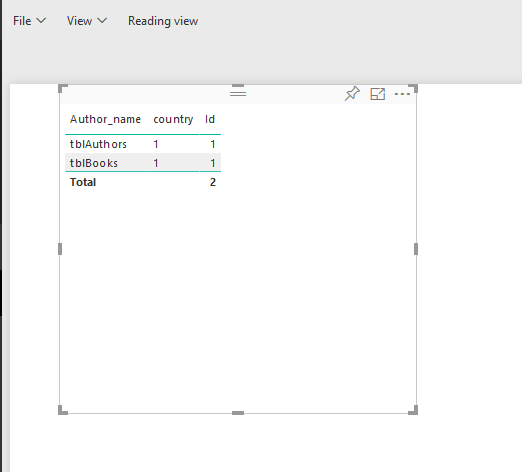Click the right edge middle handle

[x=416, y=249]
